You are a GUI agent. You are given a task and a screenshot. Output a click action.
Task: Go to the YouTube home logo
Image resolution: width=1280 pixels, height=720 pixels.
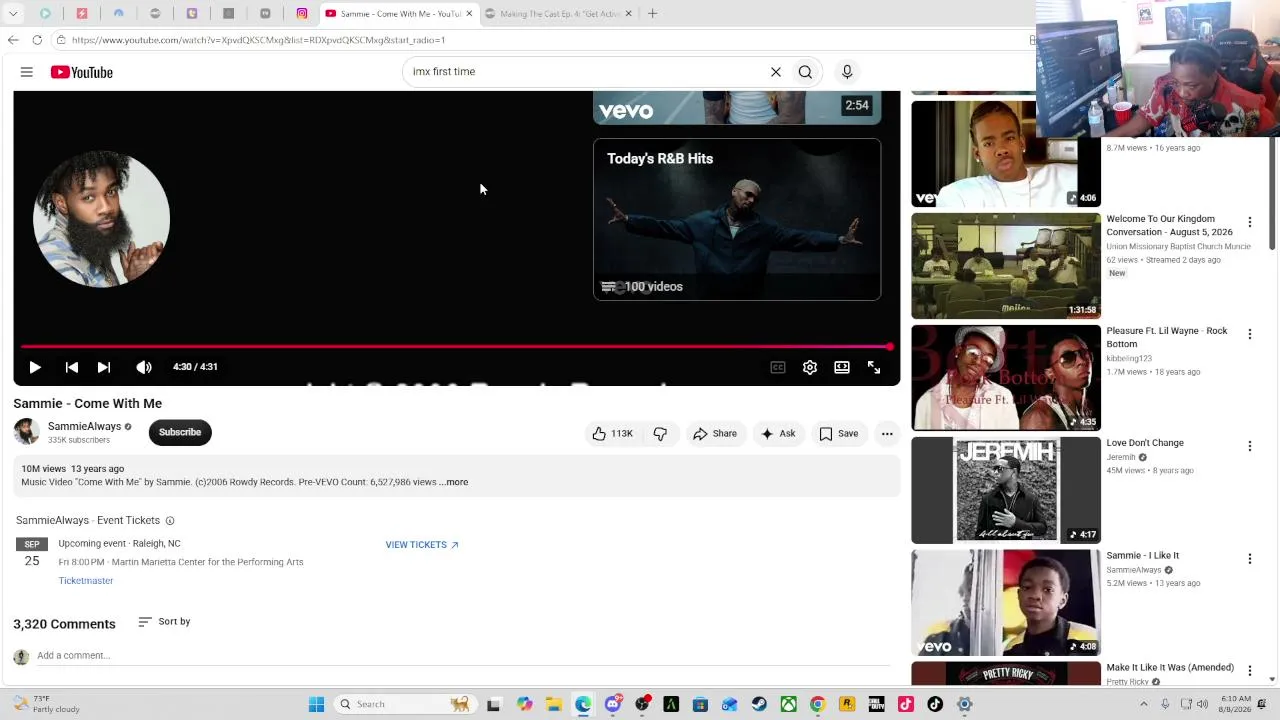(x=82, y=72)
